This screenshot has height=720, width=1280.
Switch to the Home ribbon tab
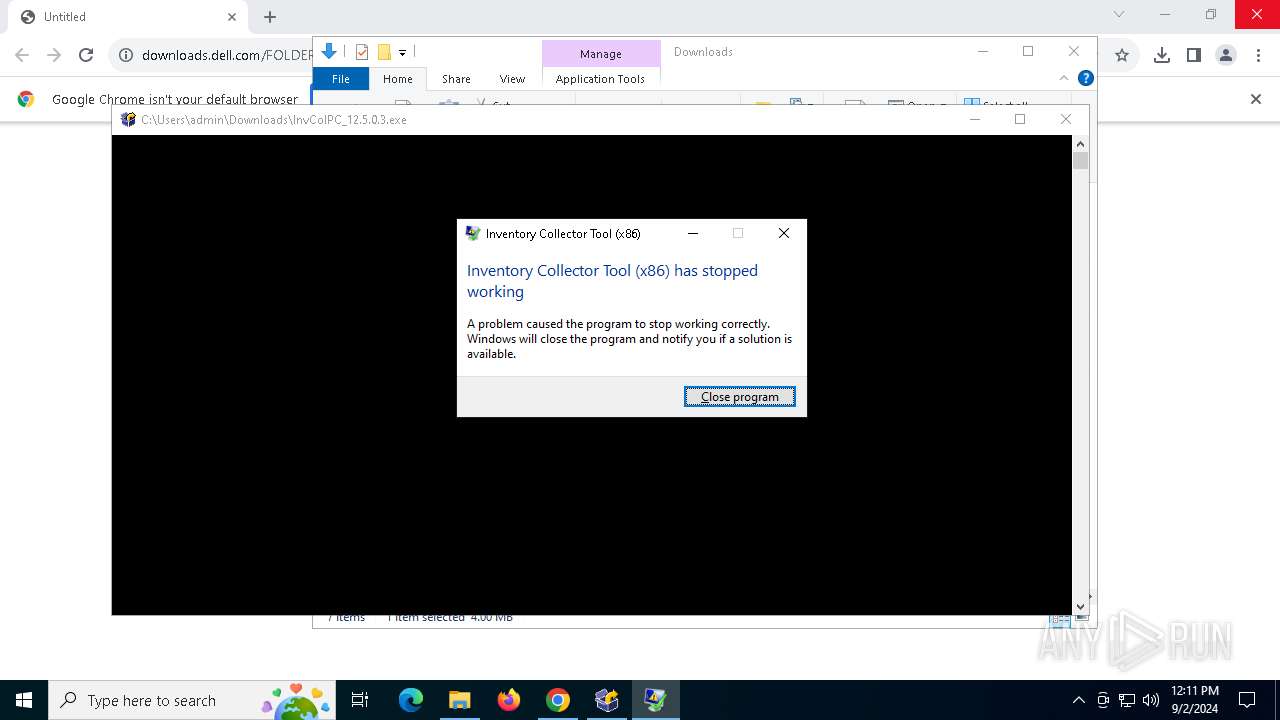[398, 79]
